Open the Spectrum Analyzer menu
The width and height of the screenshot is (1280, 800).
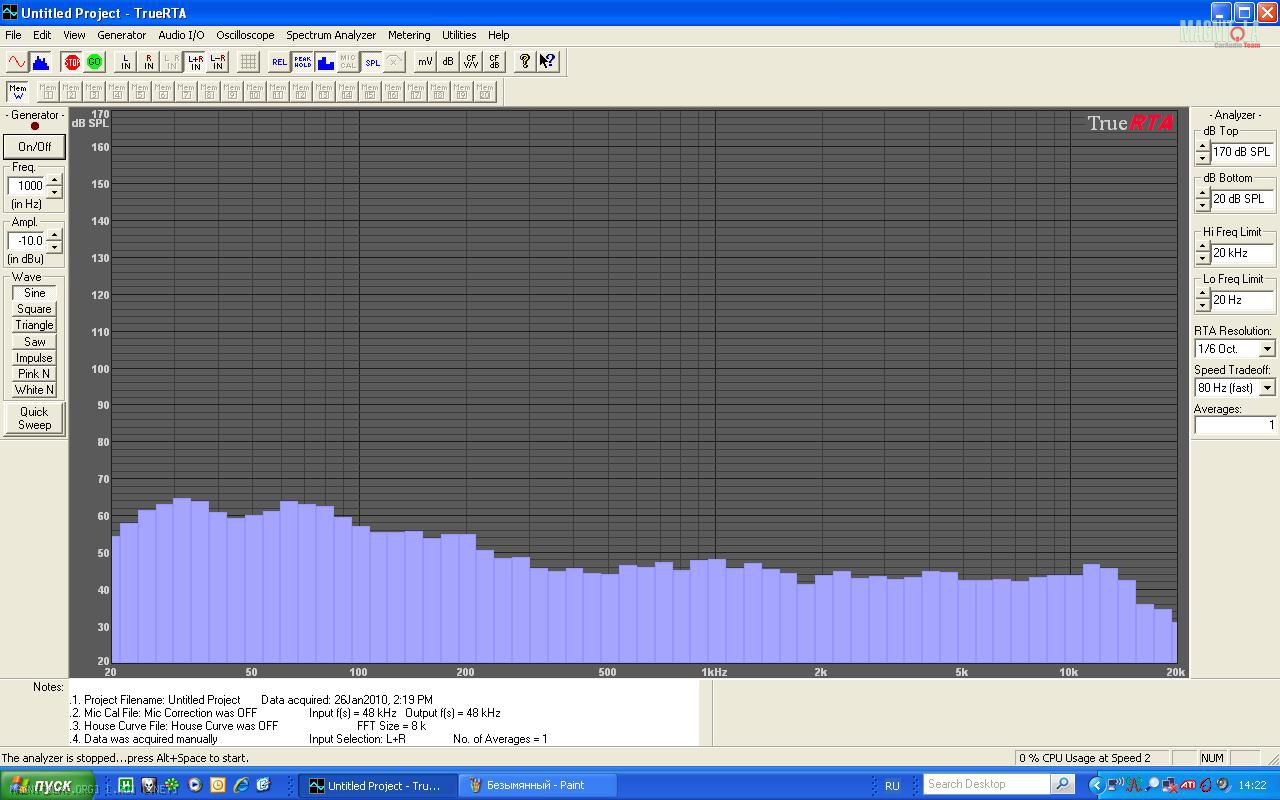(331, 35)
